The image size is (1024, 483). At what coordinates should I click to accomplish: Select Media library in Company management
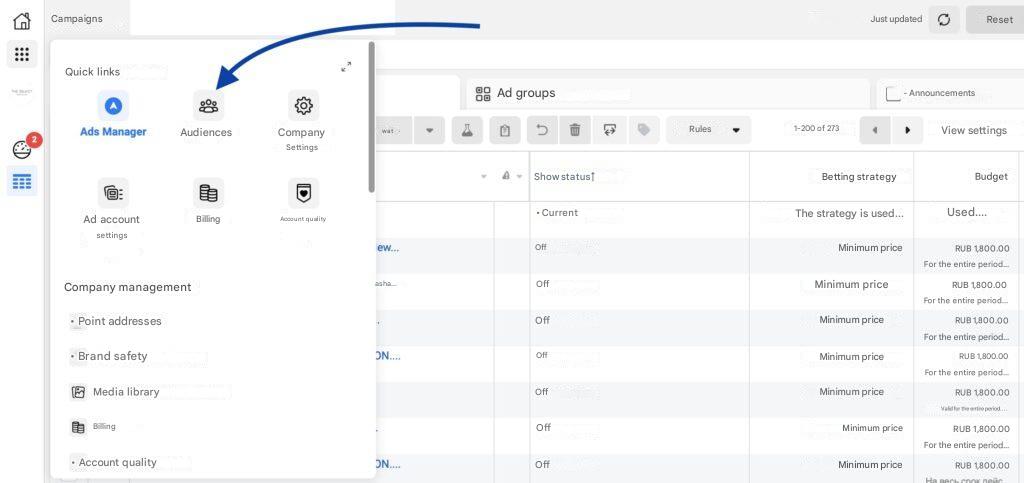point(126,392)
